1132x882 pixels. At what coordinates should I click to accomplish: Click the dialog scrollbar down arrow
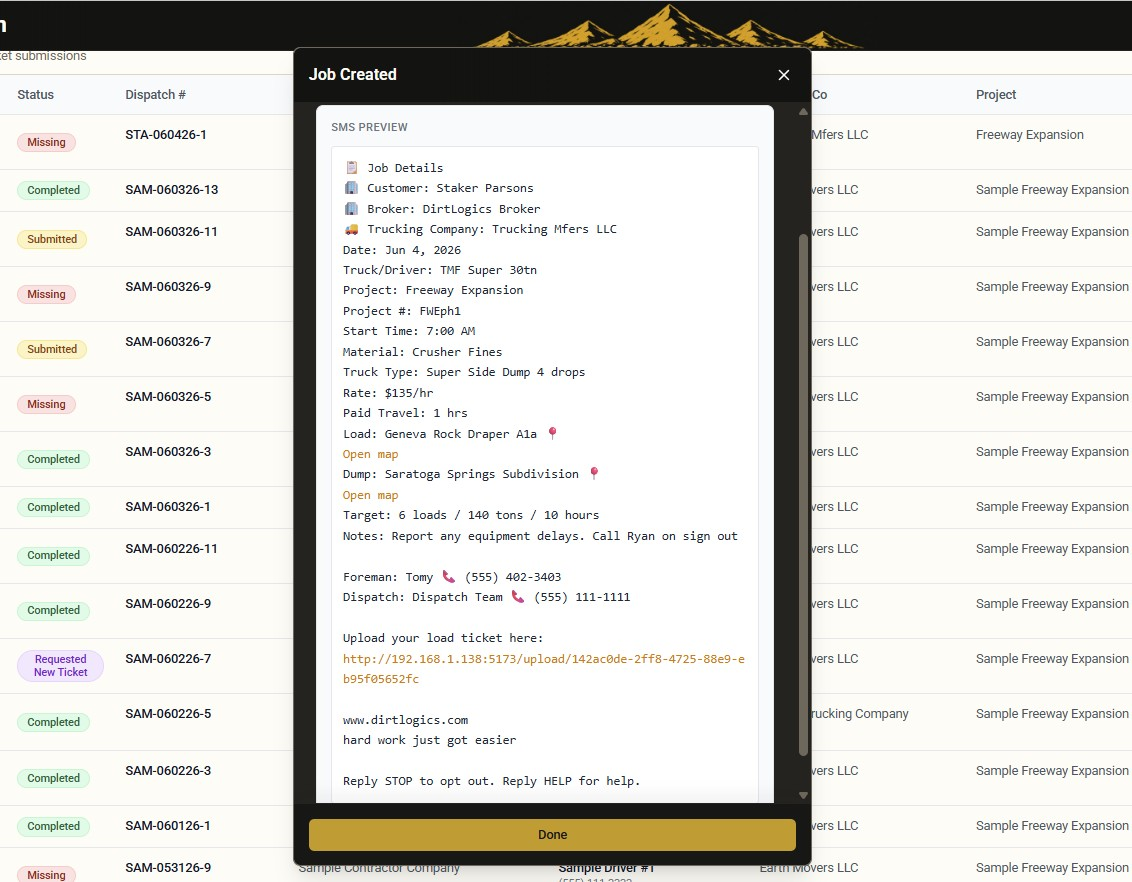click(x=803, y=795)
